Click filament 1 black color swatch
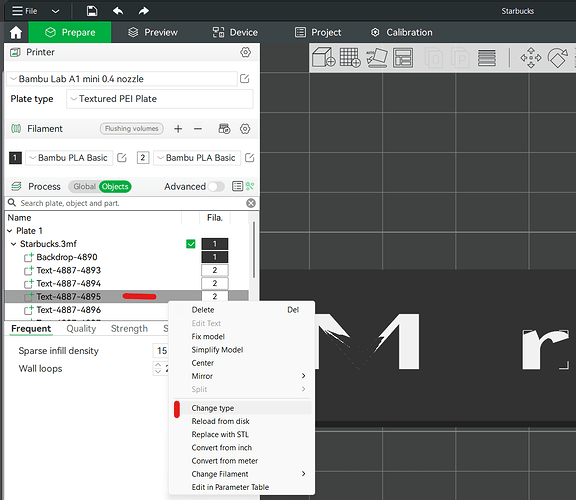The width and height of the screenshot is (576, 500). tap(15, 158)
